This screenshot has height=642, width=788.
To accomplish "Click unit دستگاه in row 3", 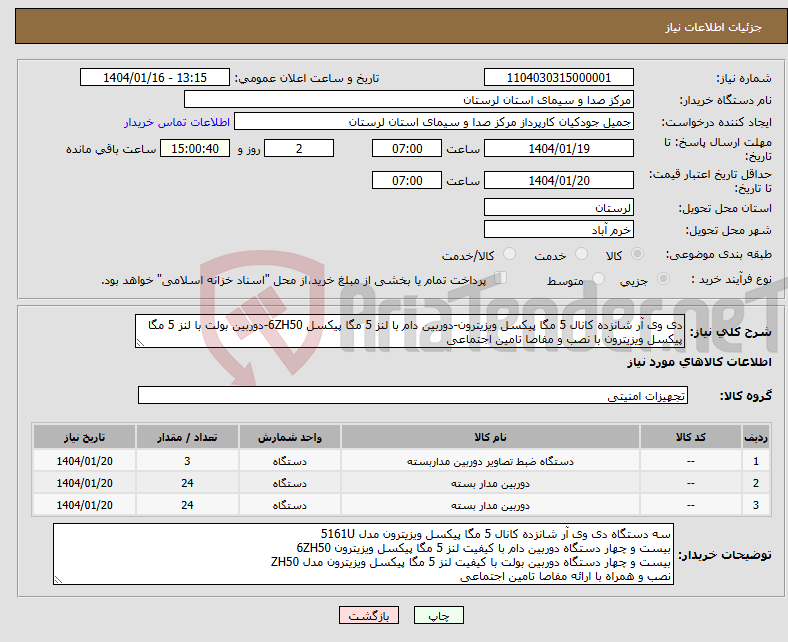I will click(290, 505).
